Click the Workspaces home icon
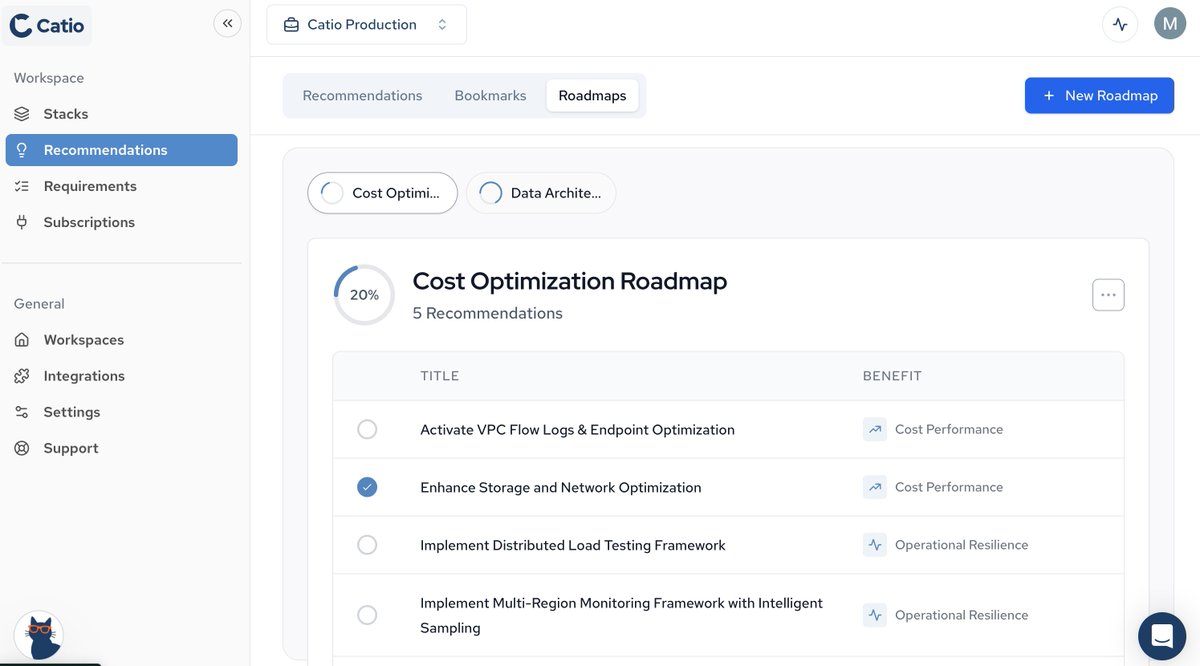 click(22, 340)
